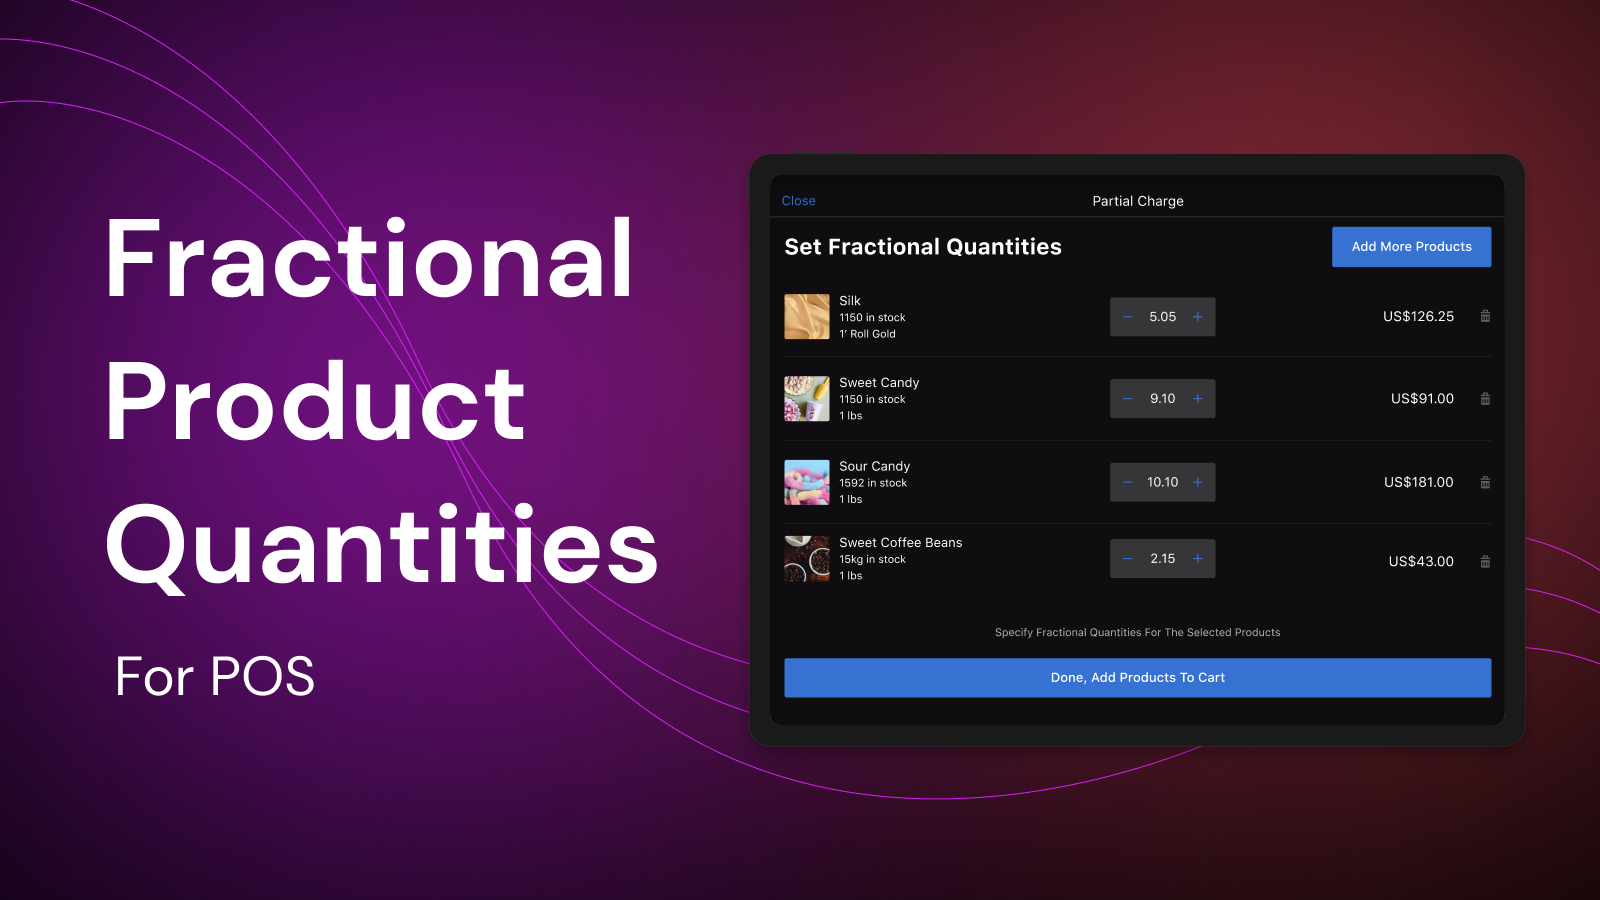The height and width of the screenshot is (900, 1600).
Task: Tap Done, Add Products To Cart
Action: tap(1137, 677)
